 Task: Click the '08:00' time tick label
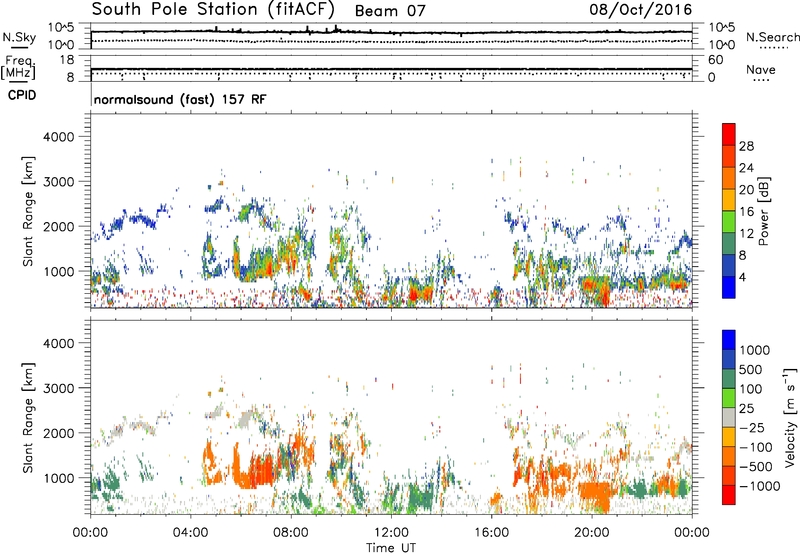click(291, 533)
